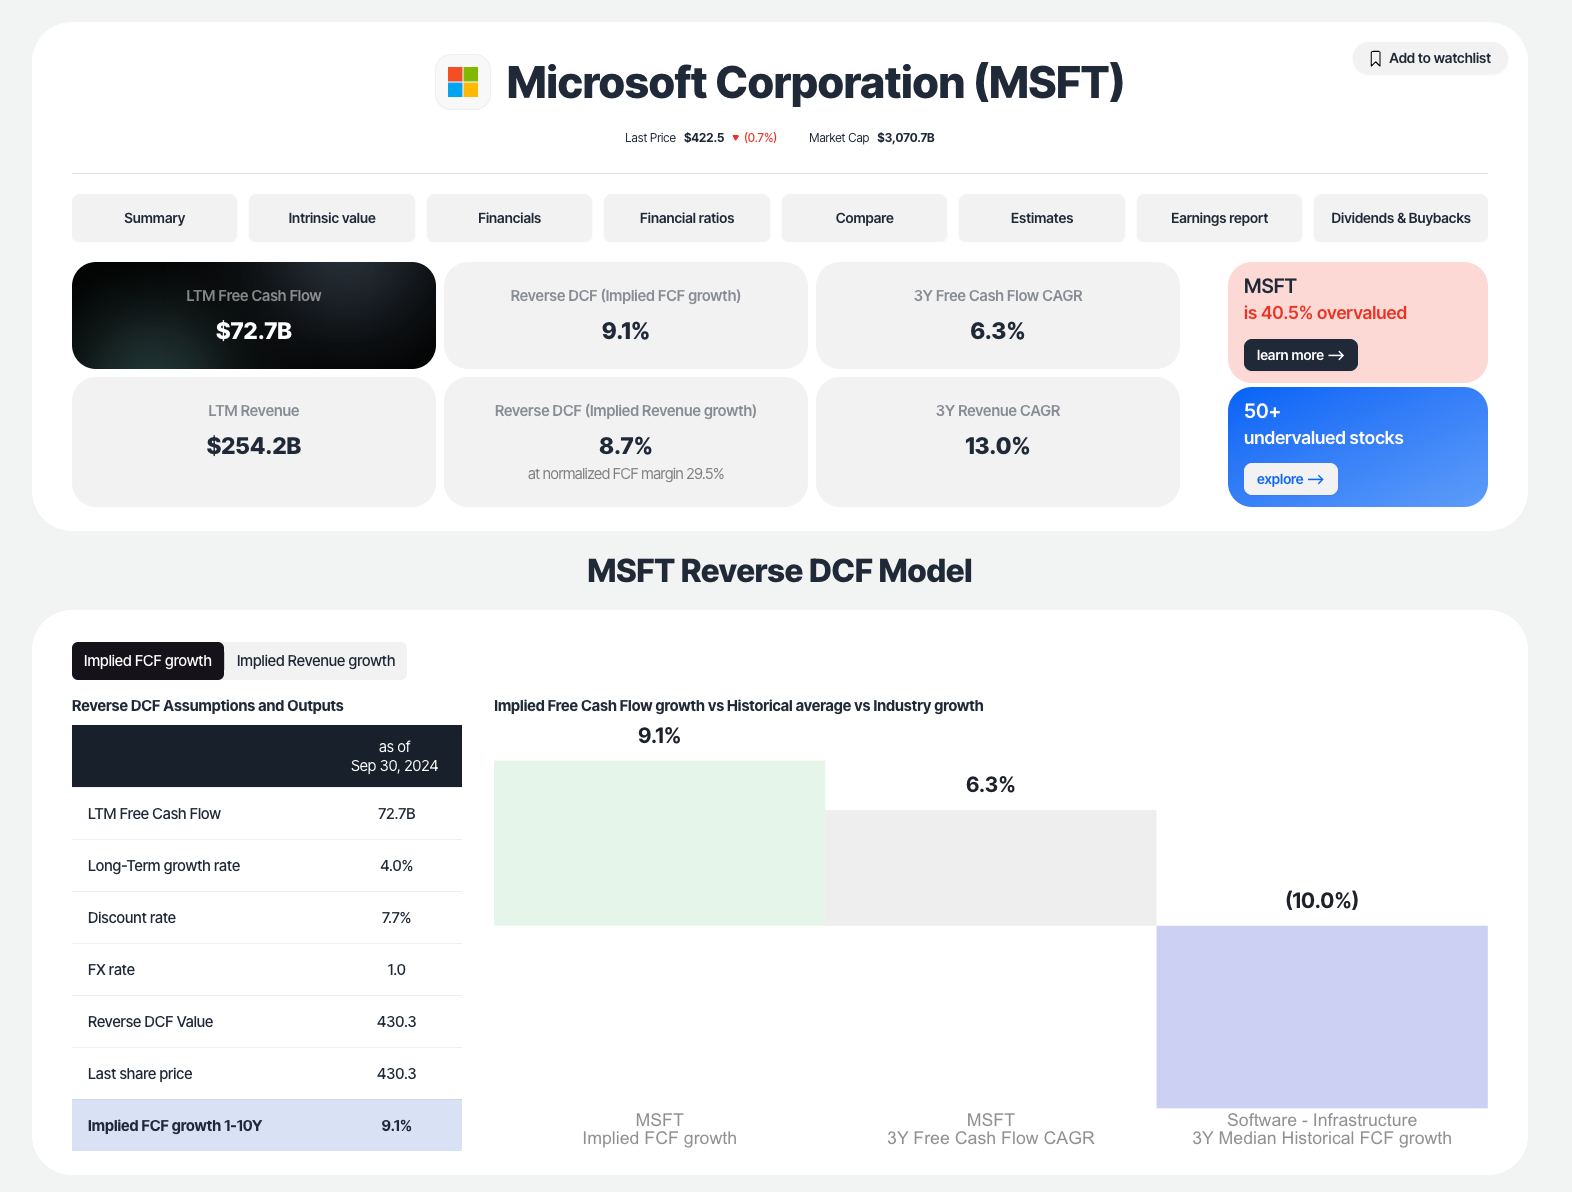Open the Dividends & Buybacks section
This screenshot has width=1572, height=1192.
tap(1400, 218)
